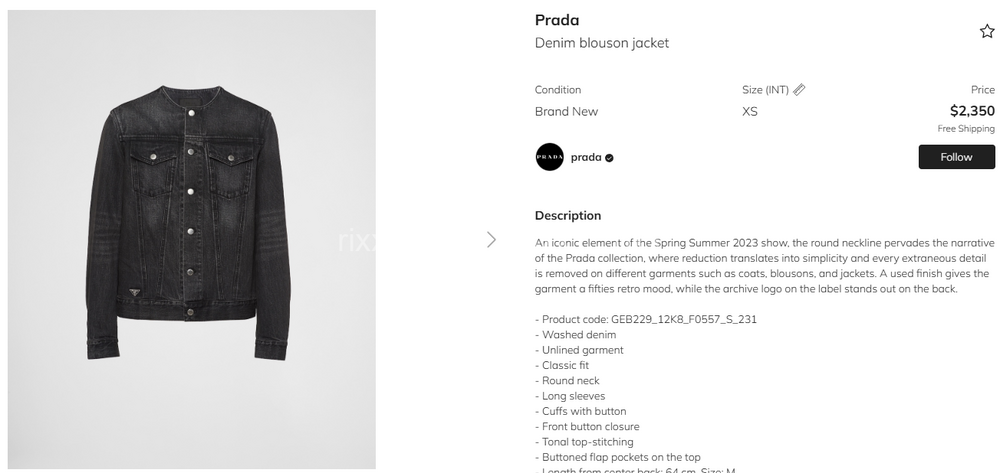1000x473 pixels.
Task: Open the prada seller profile name
Action: point(586,157)
